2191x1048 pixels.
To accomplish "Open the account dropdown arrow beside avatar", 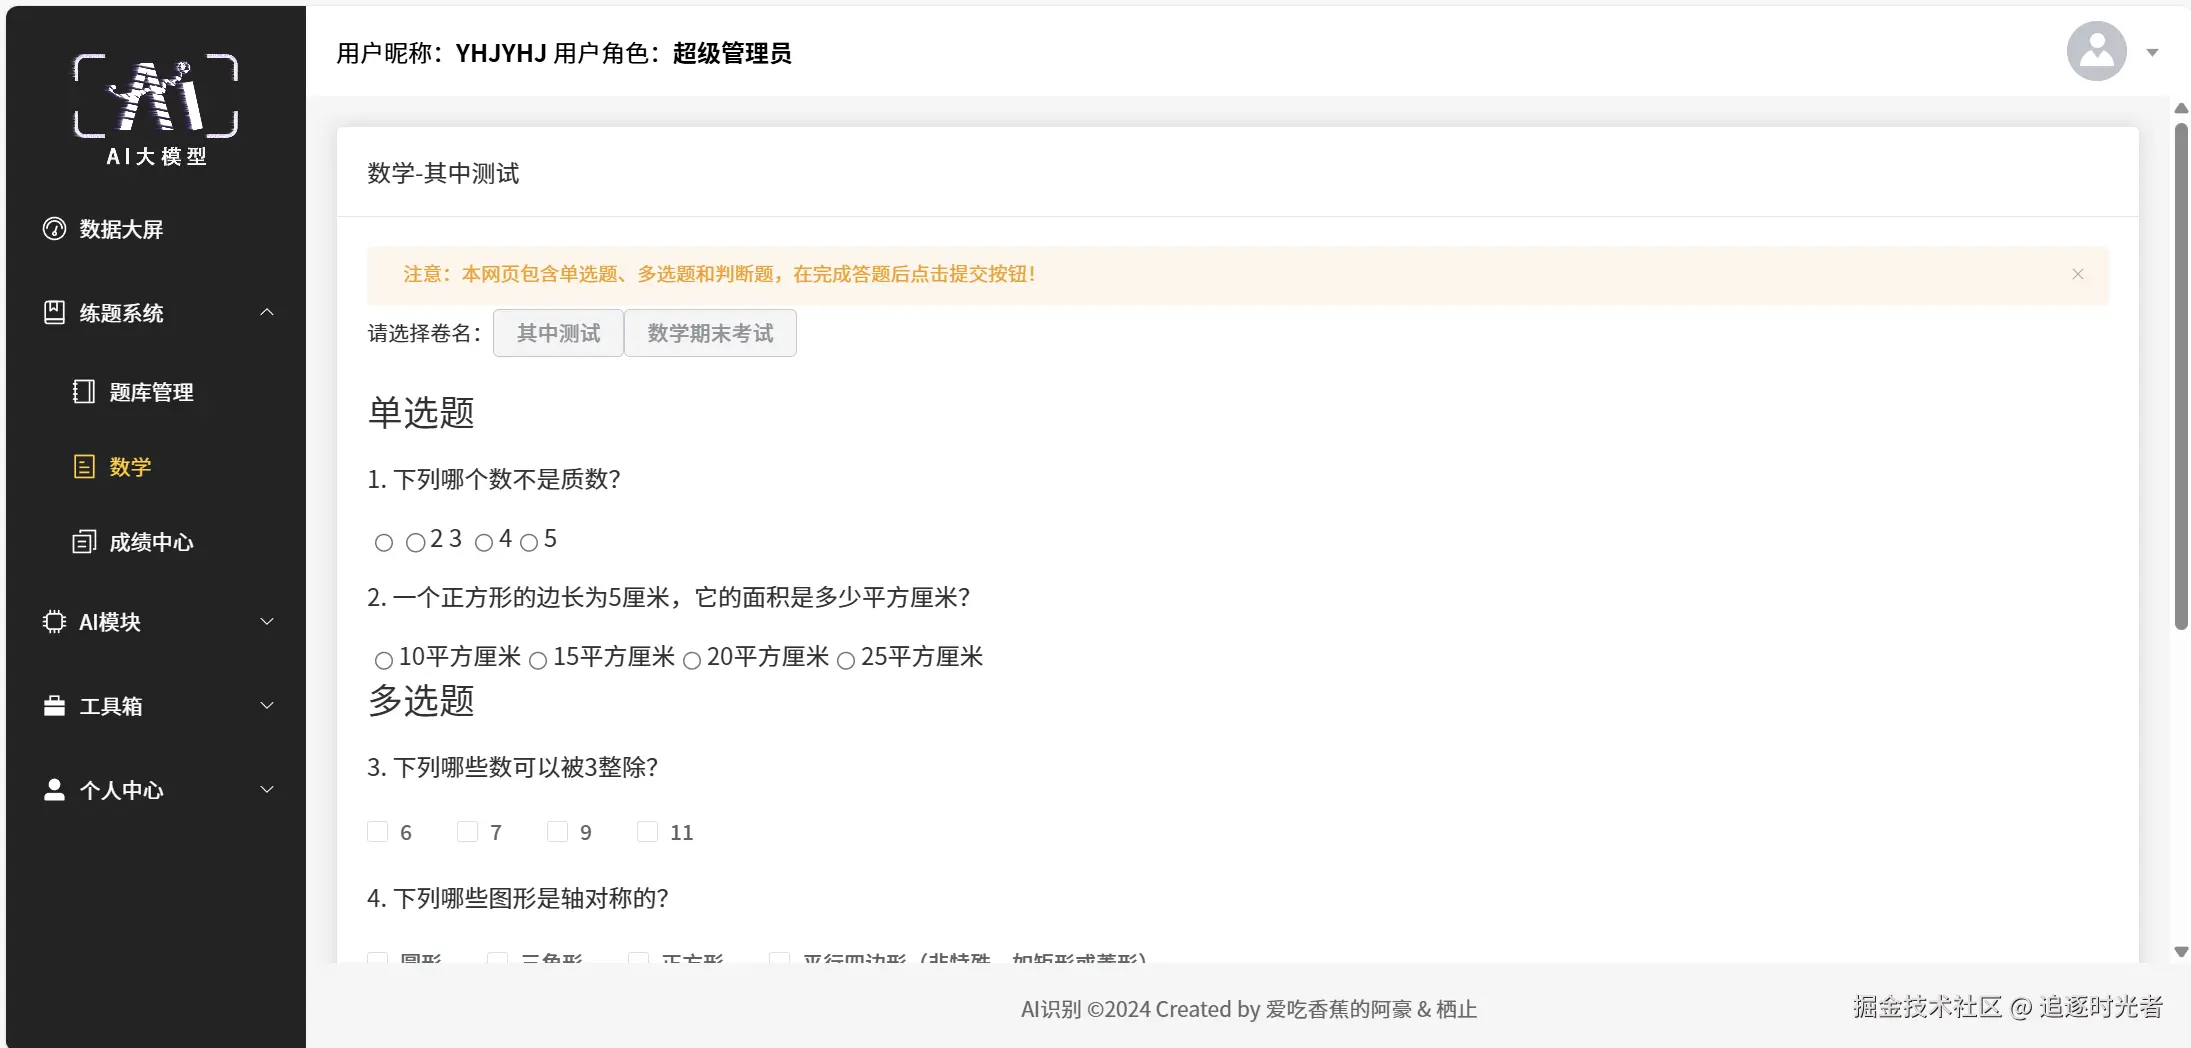I will 2152,52.
